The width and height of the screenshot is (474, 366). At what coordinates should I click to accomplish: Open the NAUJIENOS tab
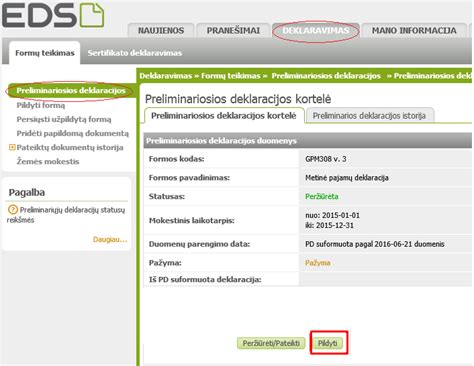click(161, 30)
